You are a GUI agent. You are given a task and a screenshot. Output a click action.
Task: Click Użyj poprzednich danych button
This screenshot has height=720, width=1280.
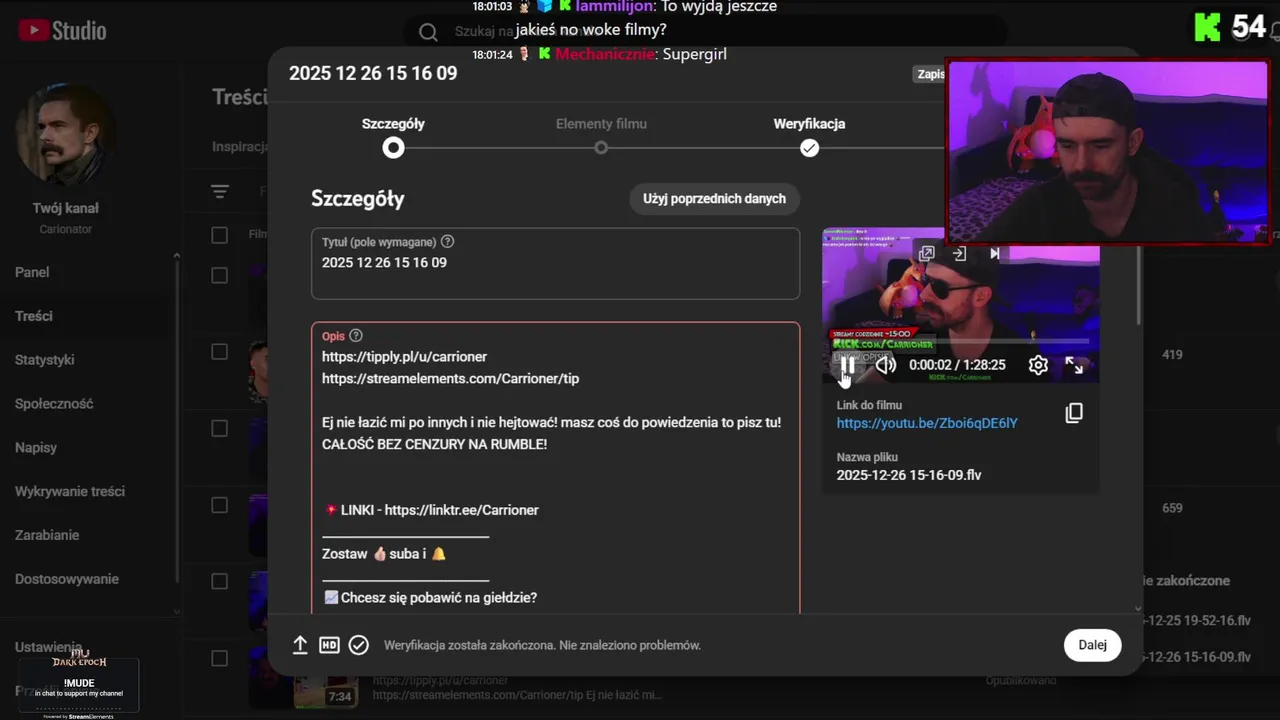pos(714,198)
